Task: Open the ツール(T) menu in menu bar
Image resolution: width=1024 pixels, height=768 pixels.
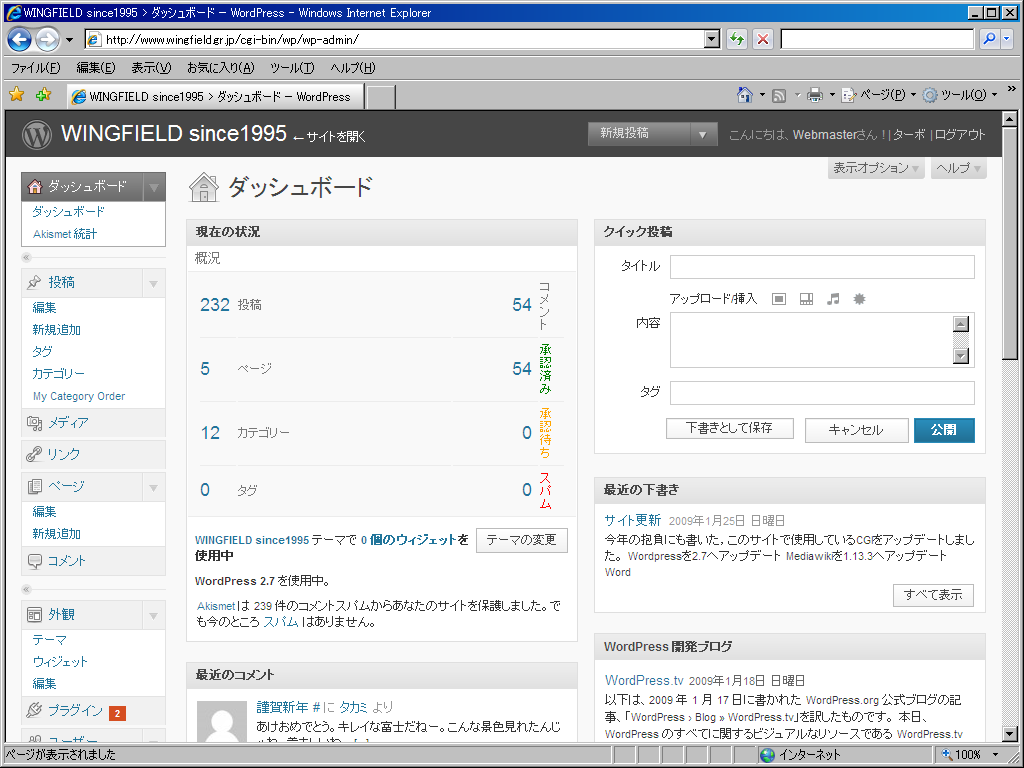Action: [x=292, y=68]
